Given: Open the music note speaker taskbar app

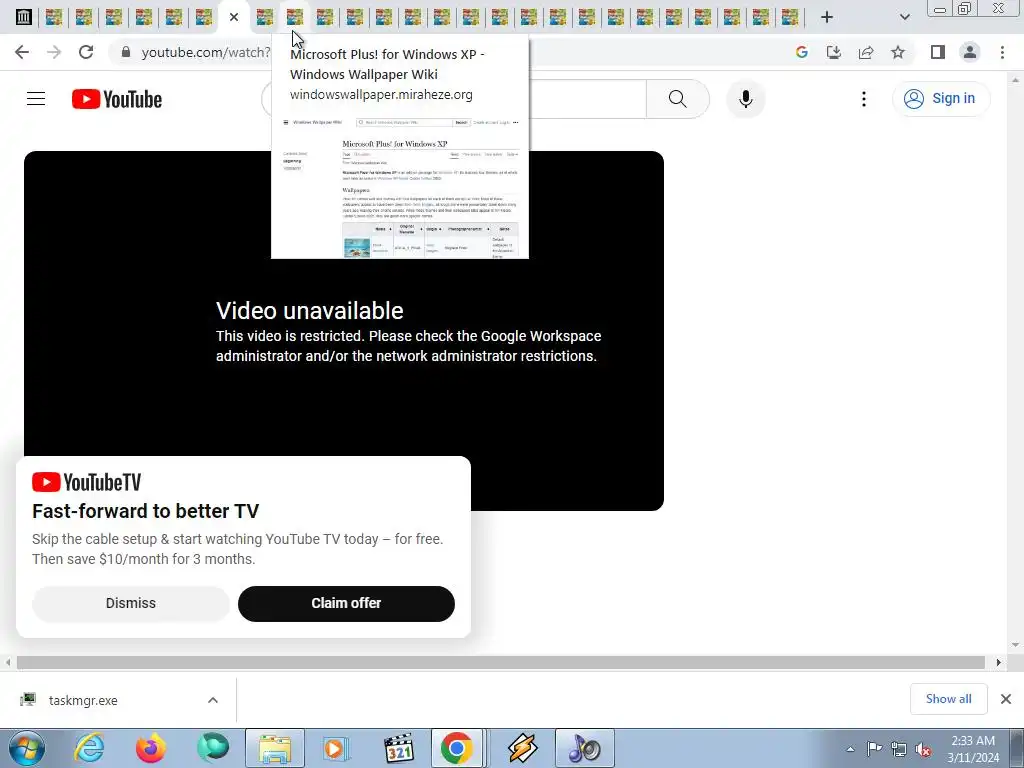Looking at the screenshot, I should (584, 748).
